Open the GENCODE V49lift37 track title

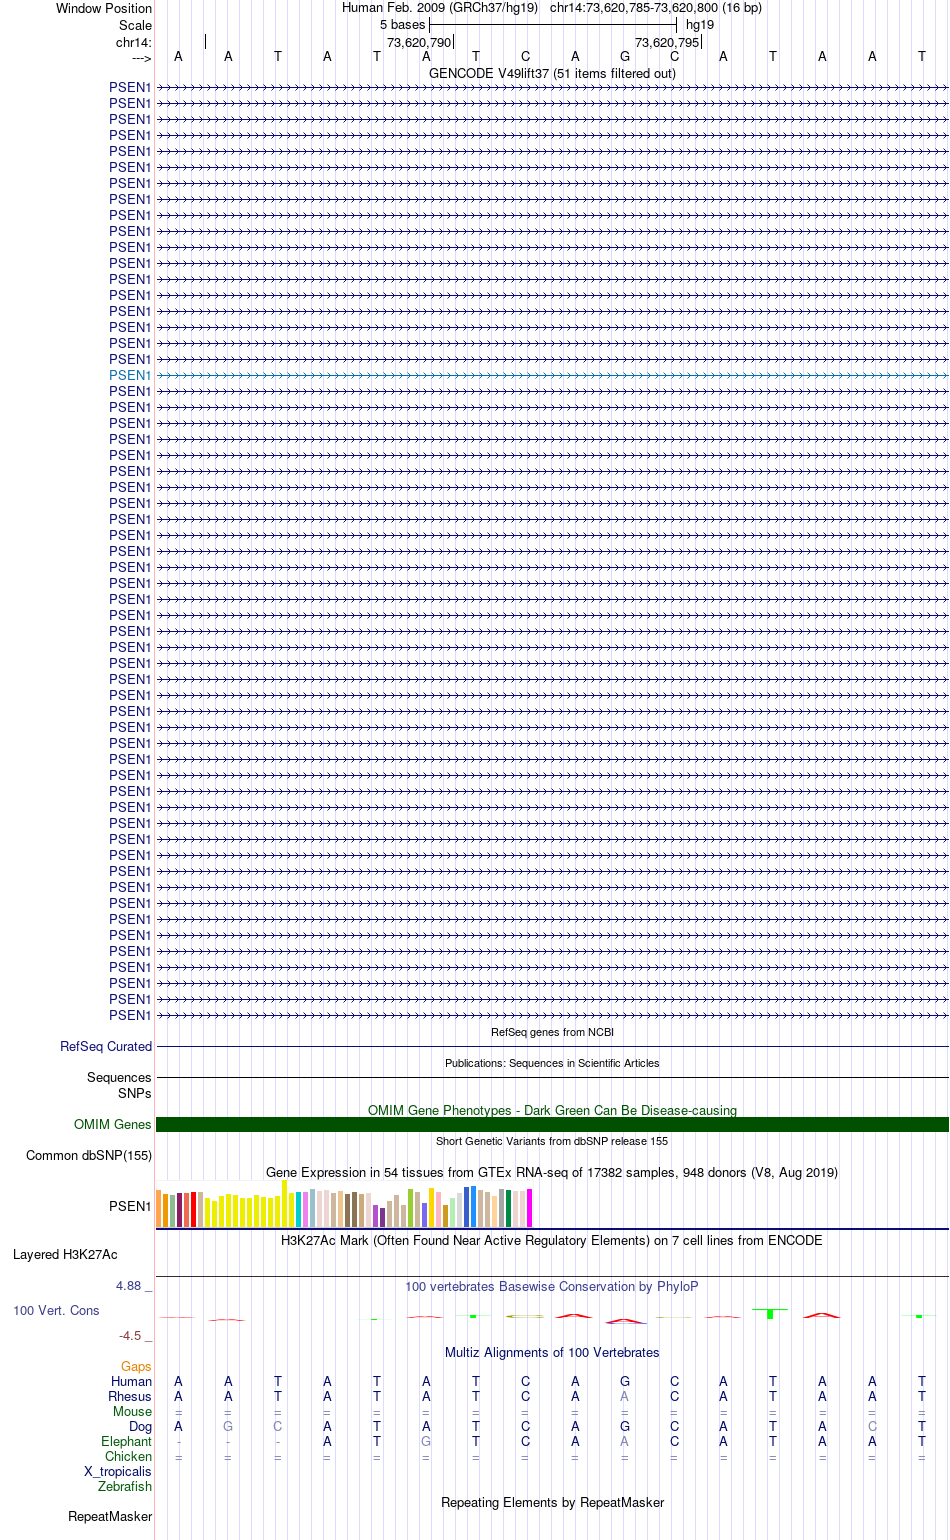point(552,73)
